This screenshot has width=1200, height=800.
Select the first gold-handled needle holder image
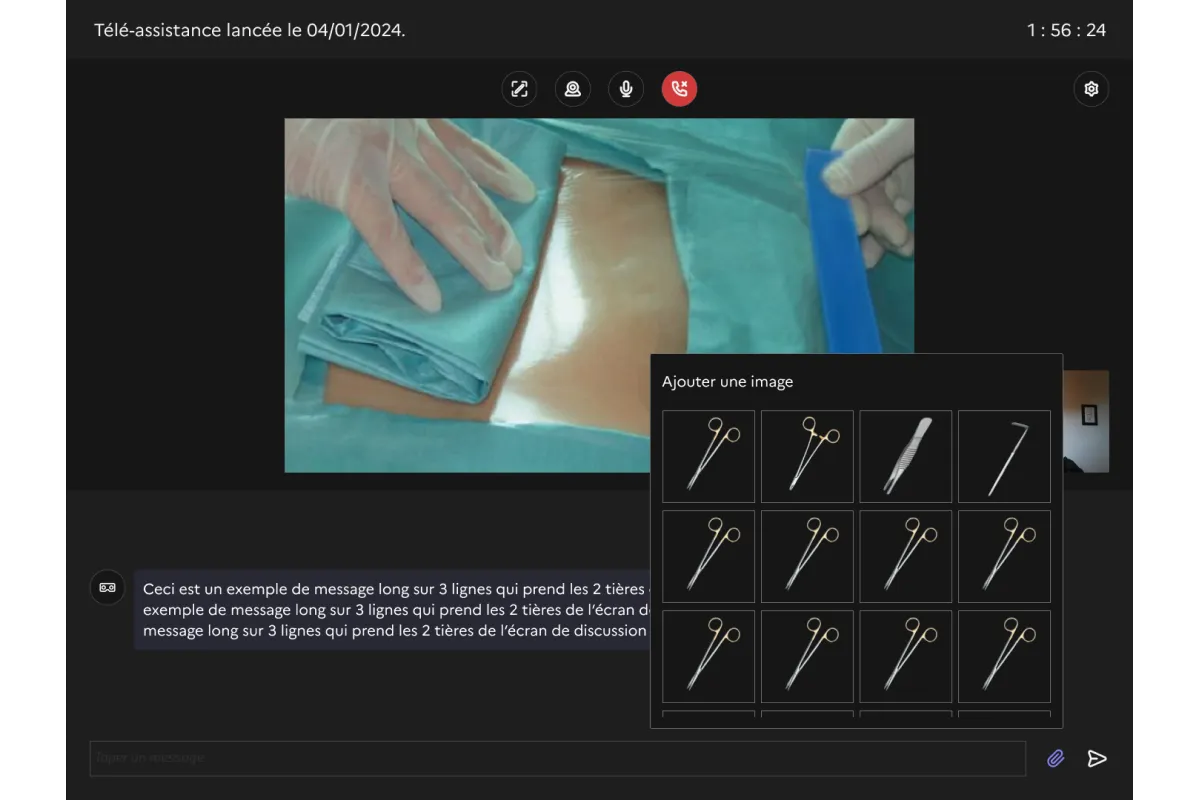coord(708,456)
